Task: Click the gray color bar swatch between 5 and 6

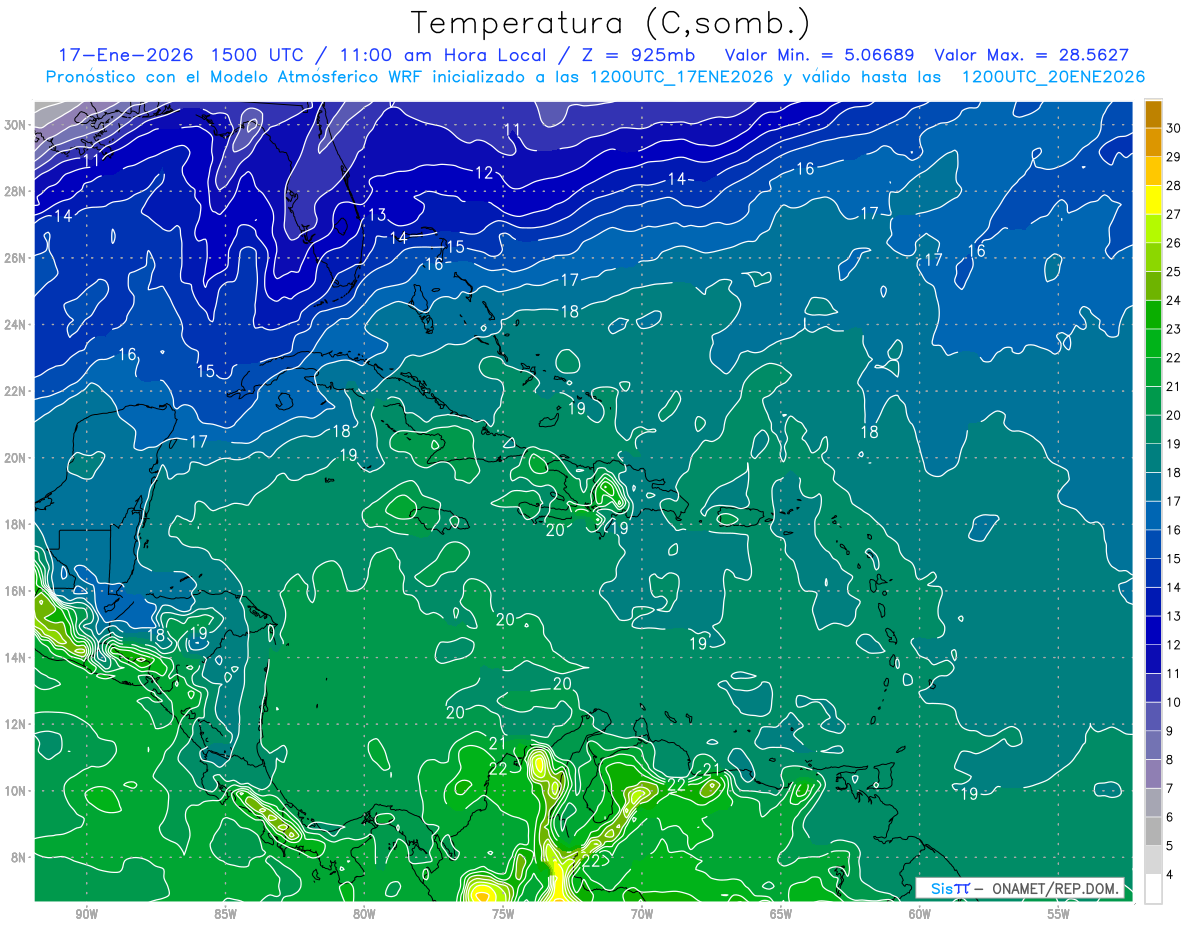Action: pyautogui.click(x=1153, y=832)
